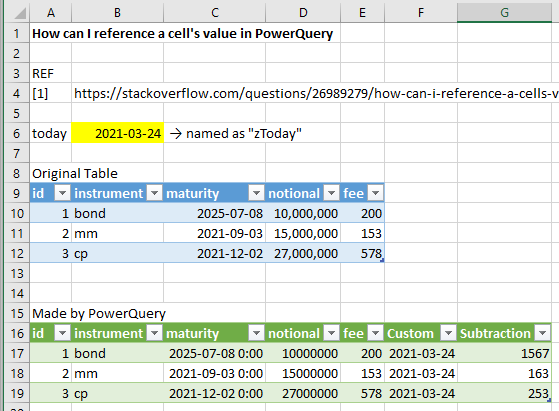Image resolution: width=559 pixels, height=411 pixels.
Task: Open maturity filter dropdown in Original Table
Action: coord(256,193)
